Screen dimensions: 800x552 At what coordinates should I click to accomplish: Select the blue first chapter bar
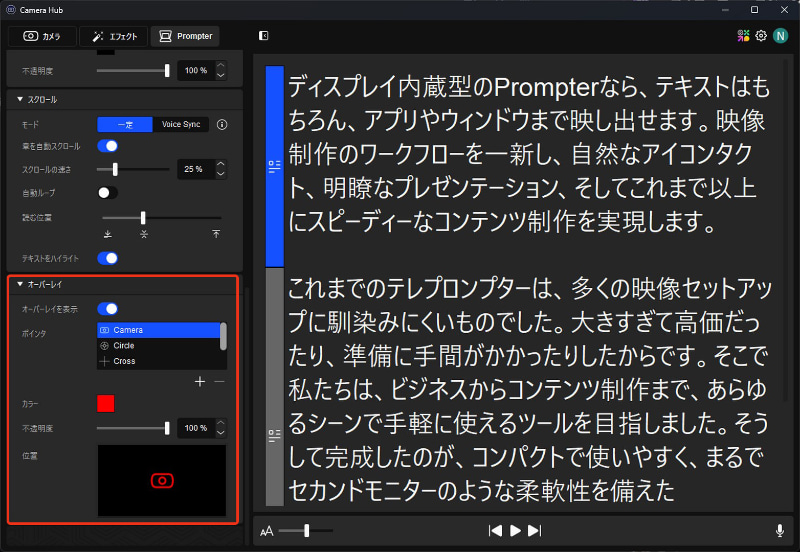[x=274, y=166]
